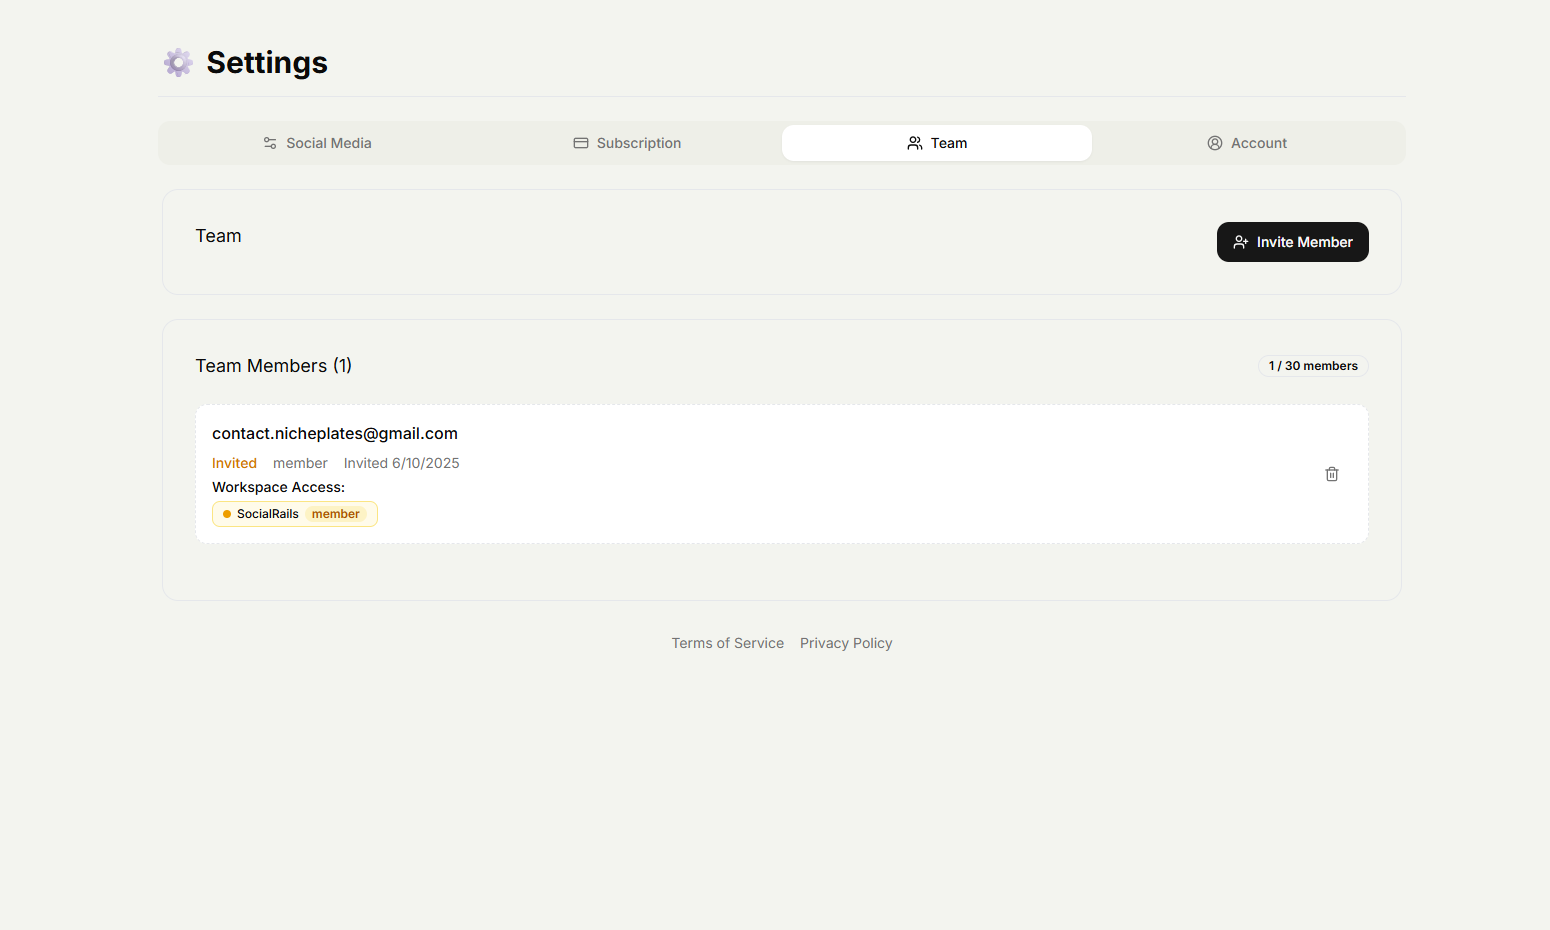Image resolution: width=1550 pixels, height=930 pixels.
Task: Open the Privacy Policy link
Action: click(x=846, y=643)
